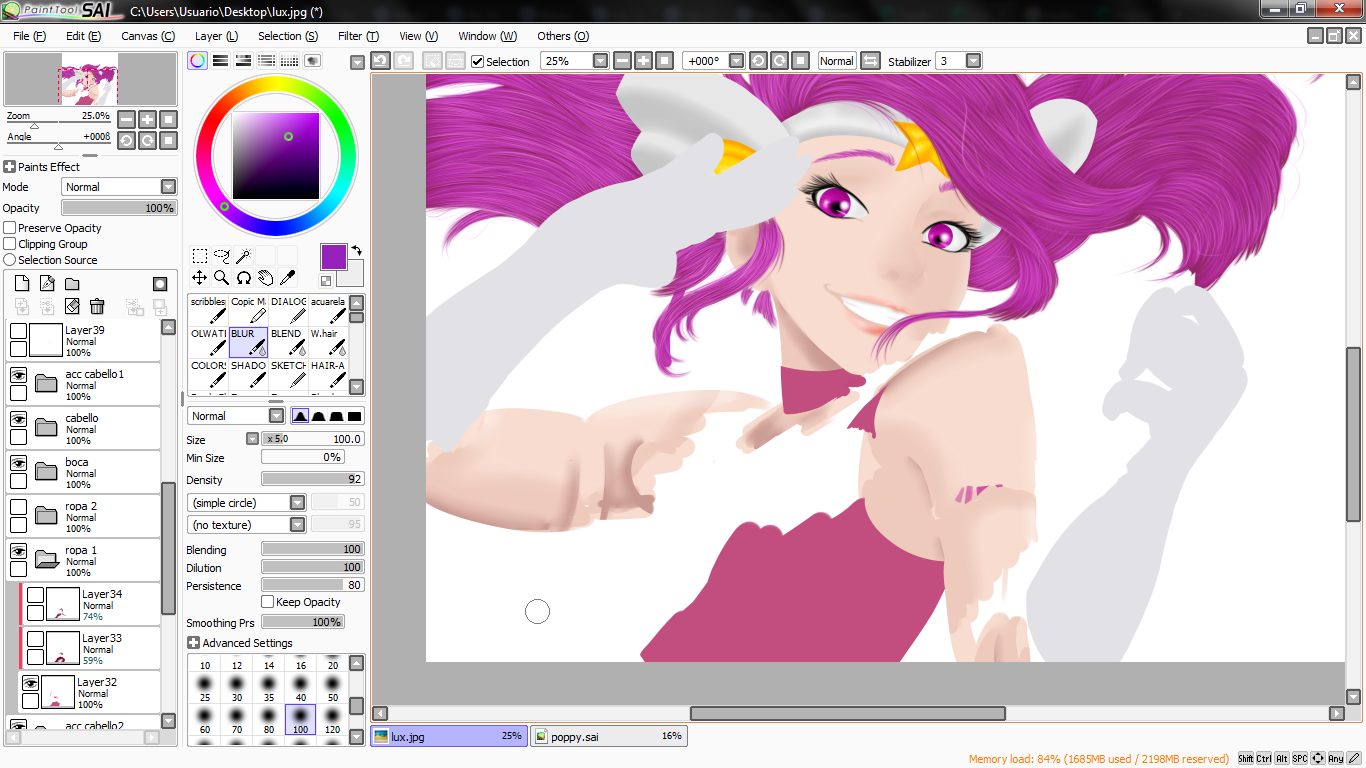
Task: Delete selected layer with trash icon
Action: click(97, 306)
